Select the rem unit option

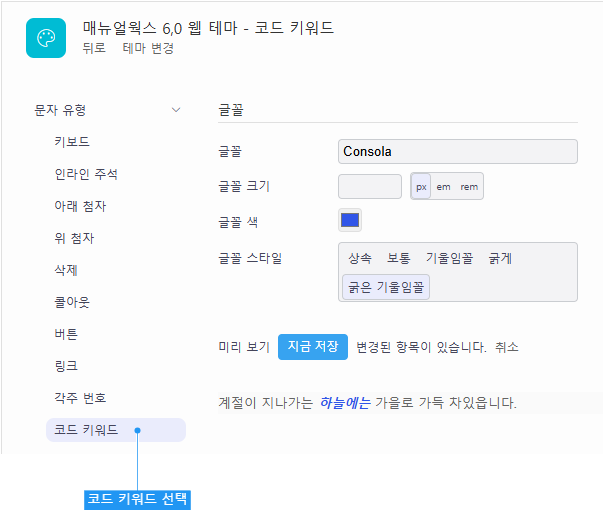(x=469, y=187)
